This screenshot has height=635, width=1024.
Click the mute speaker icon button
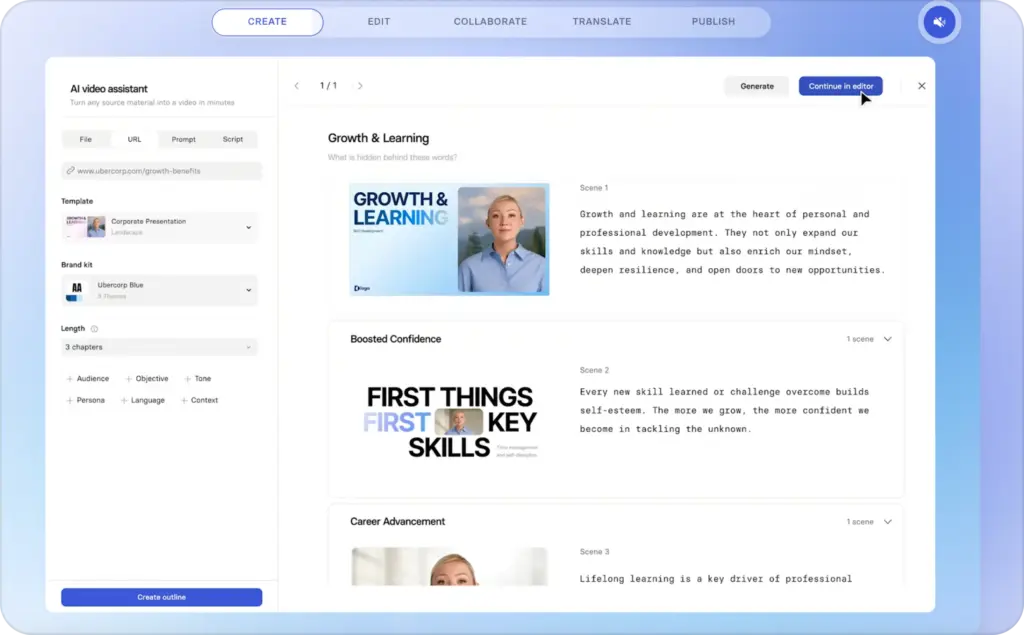coord(939,22)
